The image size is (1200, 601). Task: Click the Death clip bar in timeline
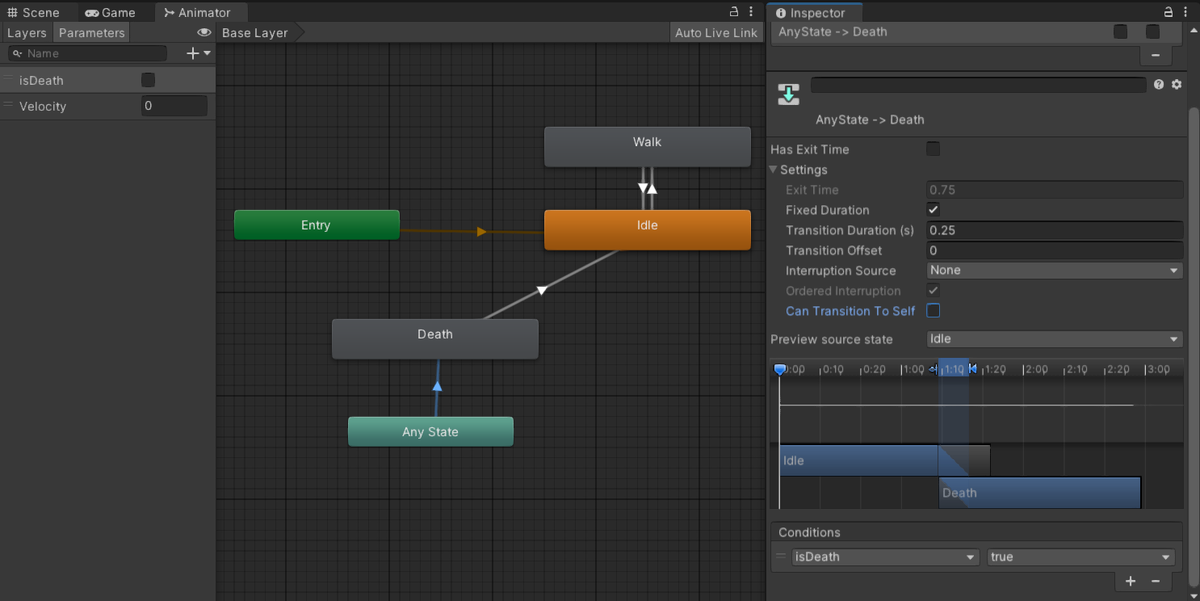point(1040,492)
